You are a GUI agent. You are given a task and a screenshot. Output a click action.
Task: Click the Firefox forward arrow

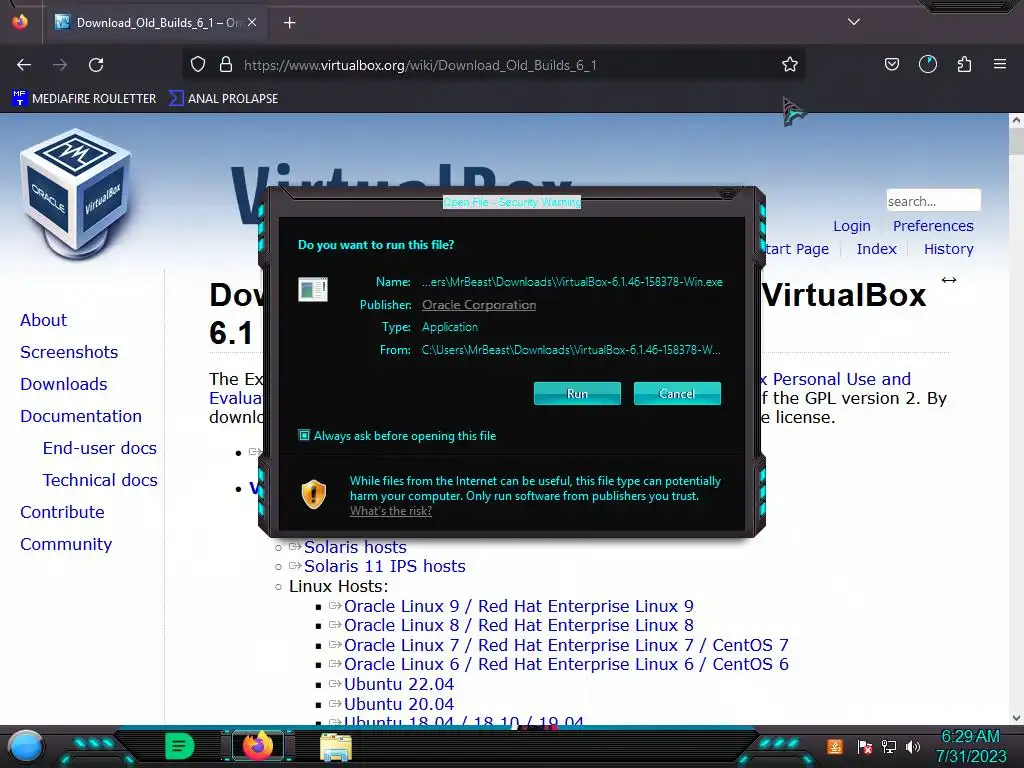point(60,65)
